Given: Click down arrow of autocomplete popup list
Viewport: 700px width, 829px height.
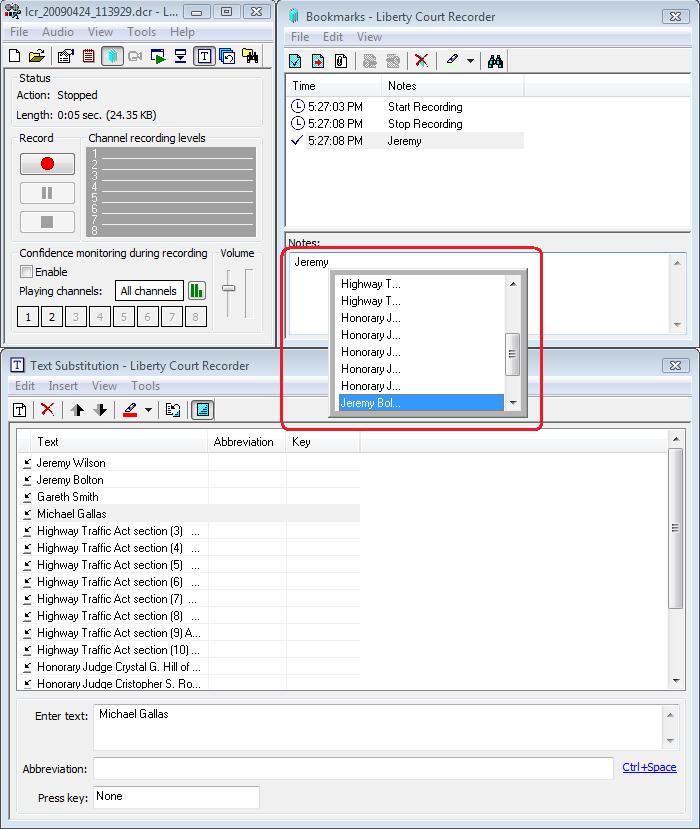Looking at the screenshot, I should coord(512,403).
